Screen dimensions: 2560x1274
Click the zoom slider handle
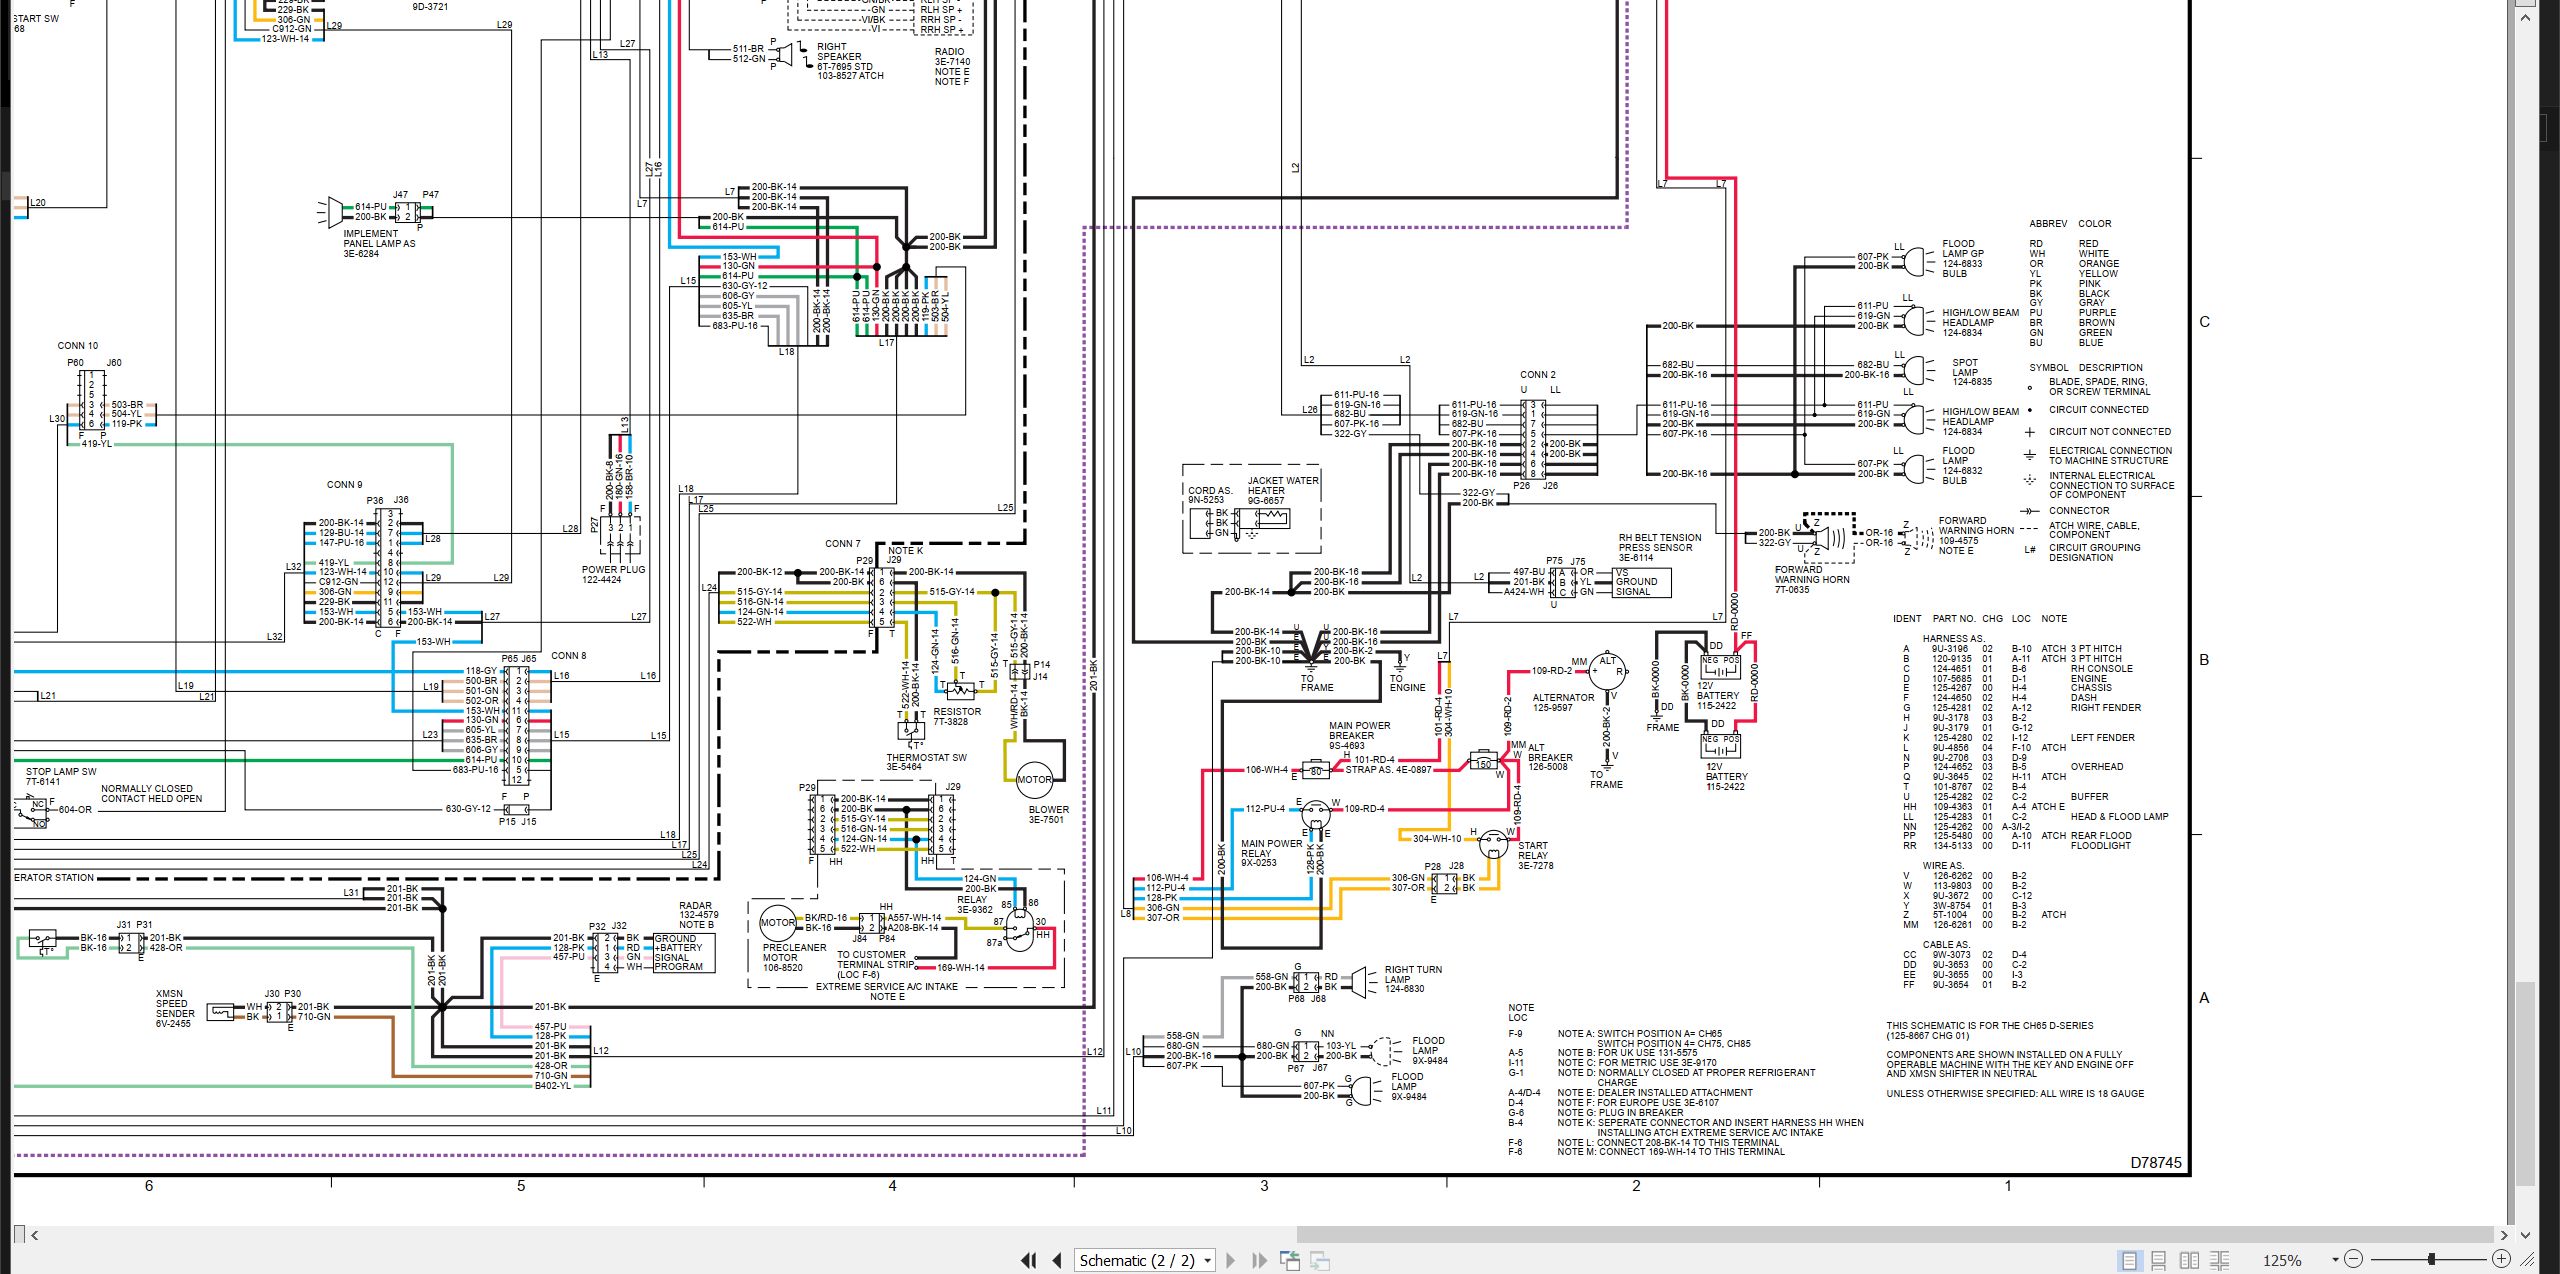pyautogui.click(x=2431, y=1259)
